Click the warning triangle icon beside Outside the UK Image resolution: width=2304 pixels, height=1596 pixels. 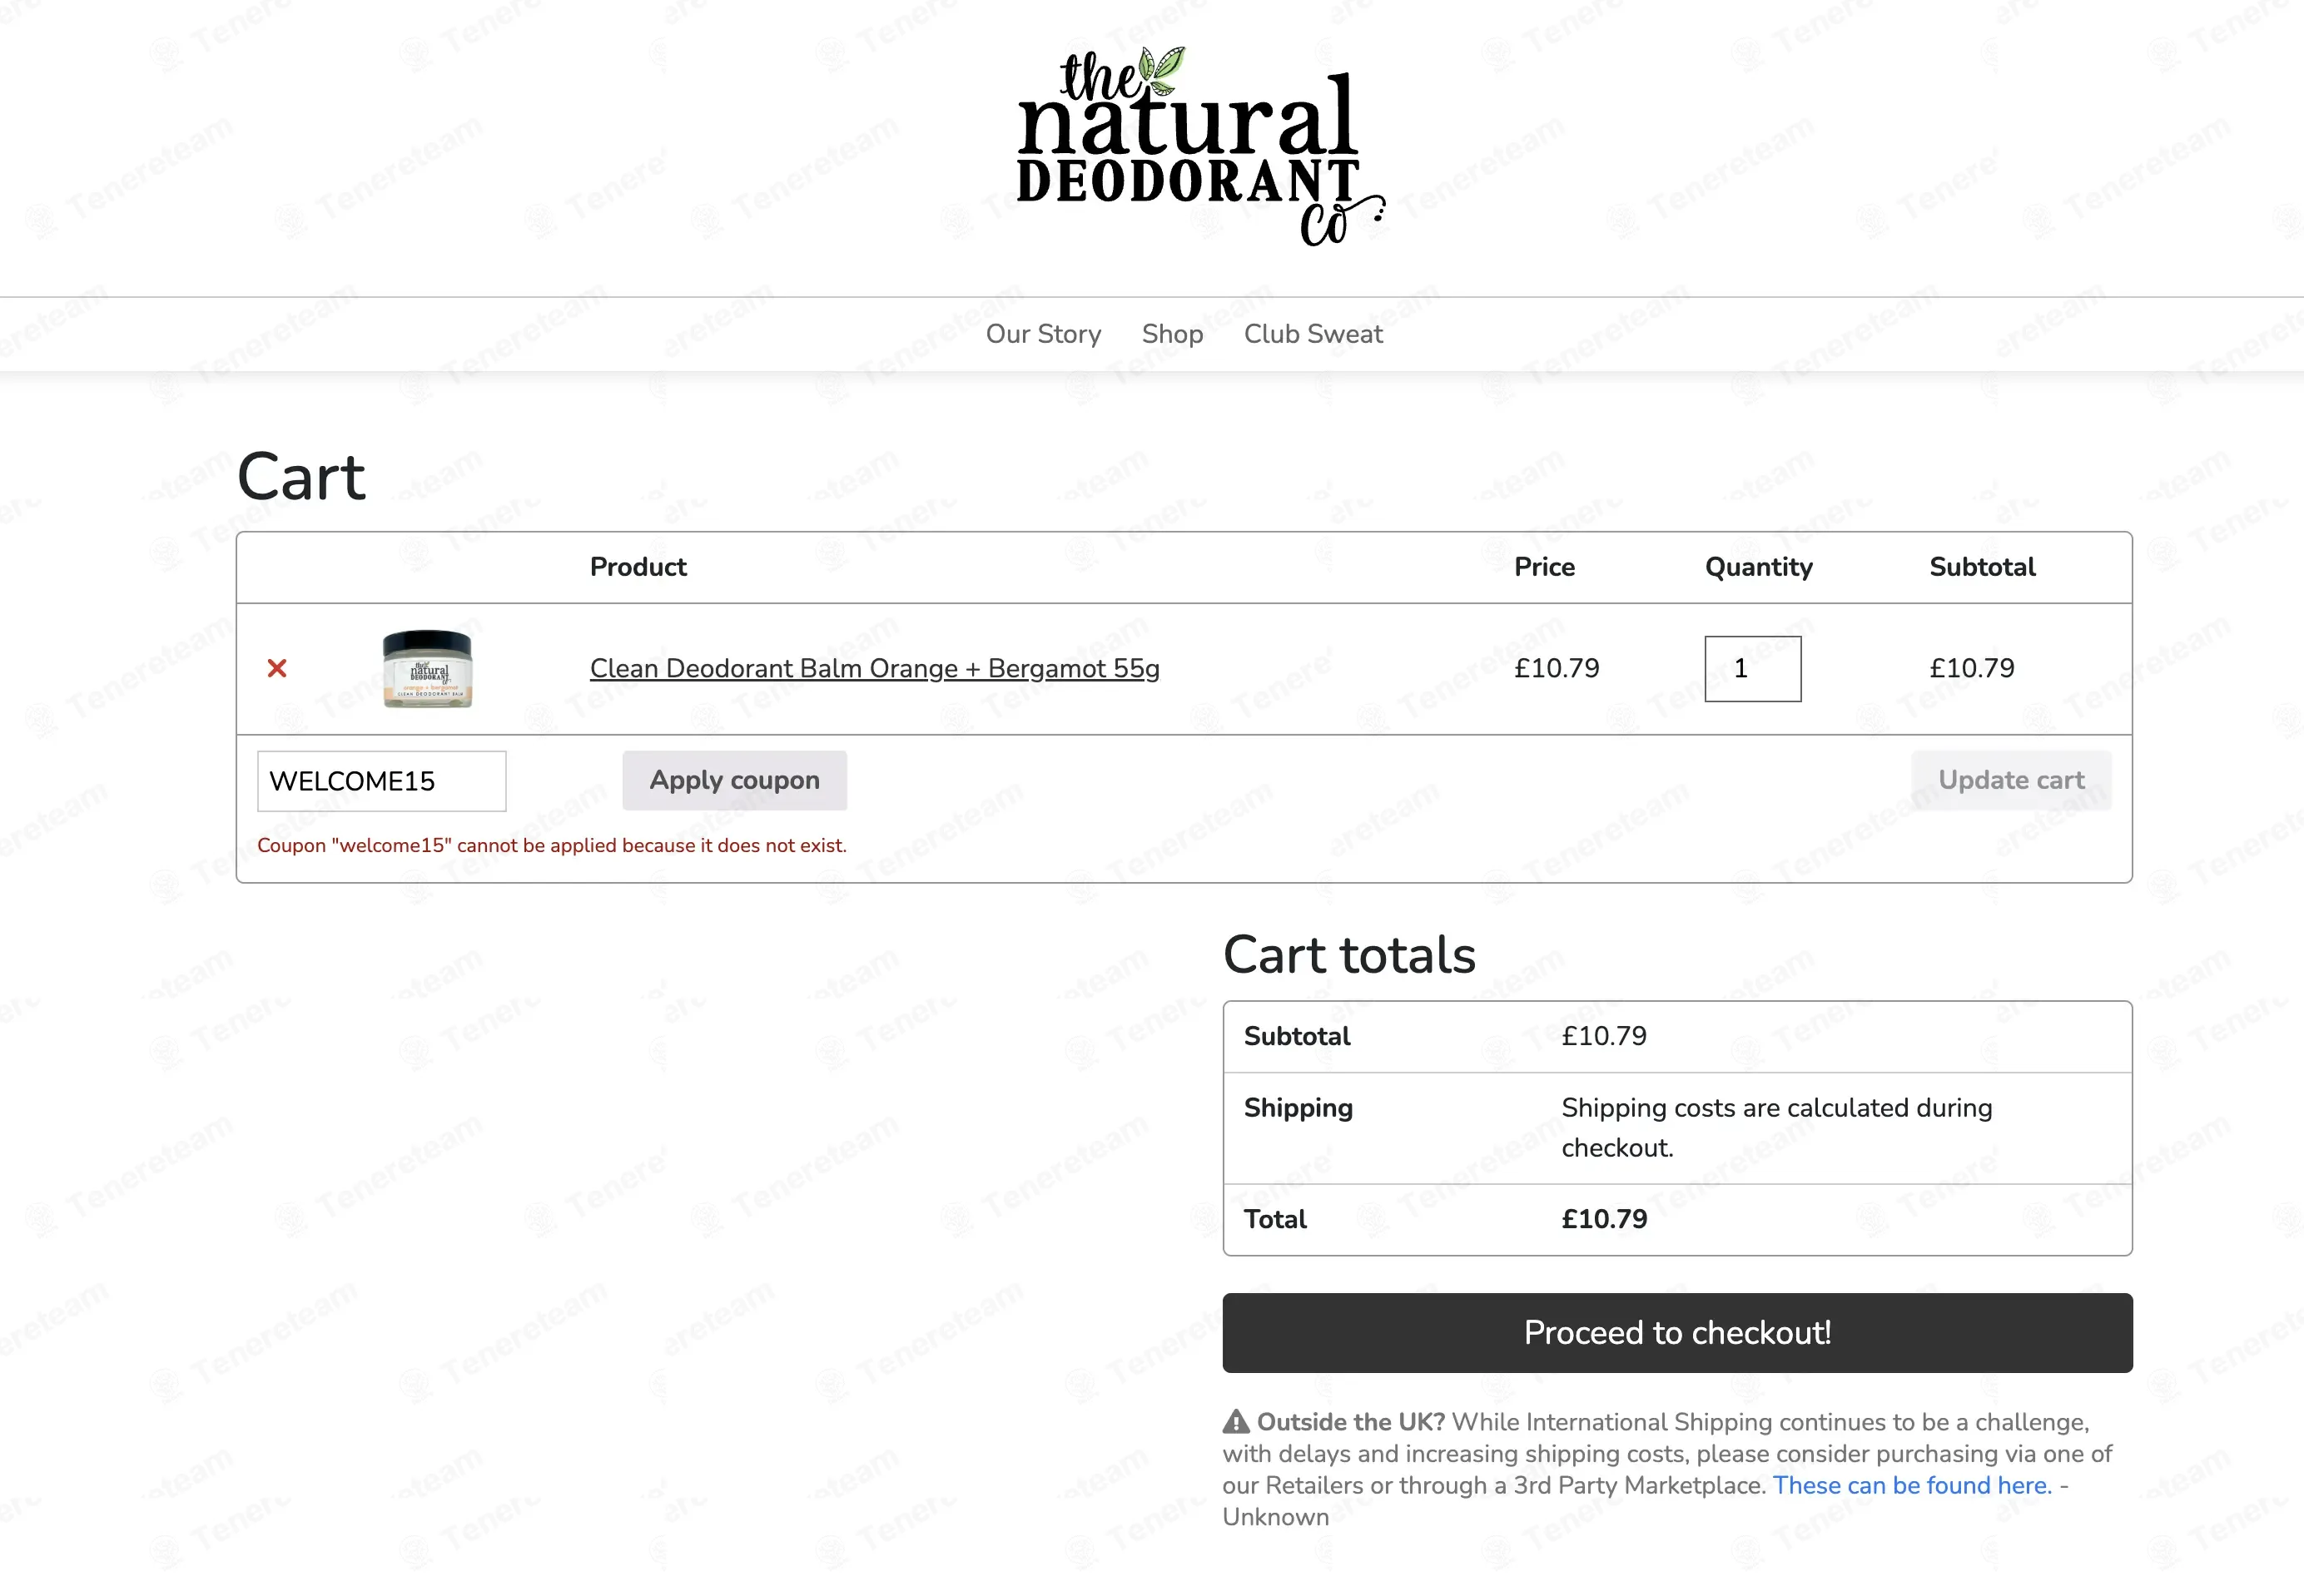[1236, 1421]
